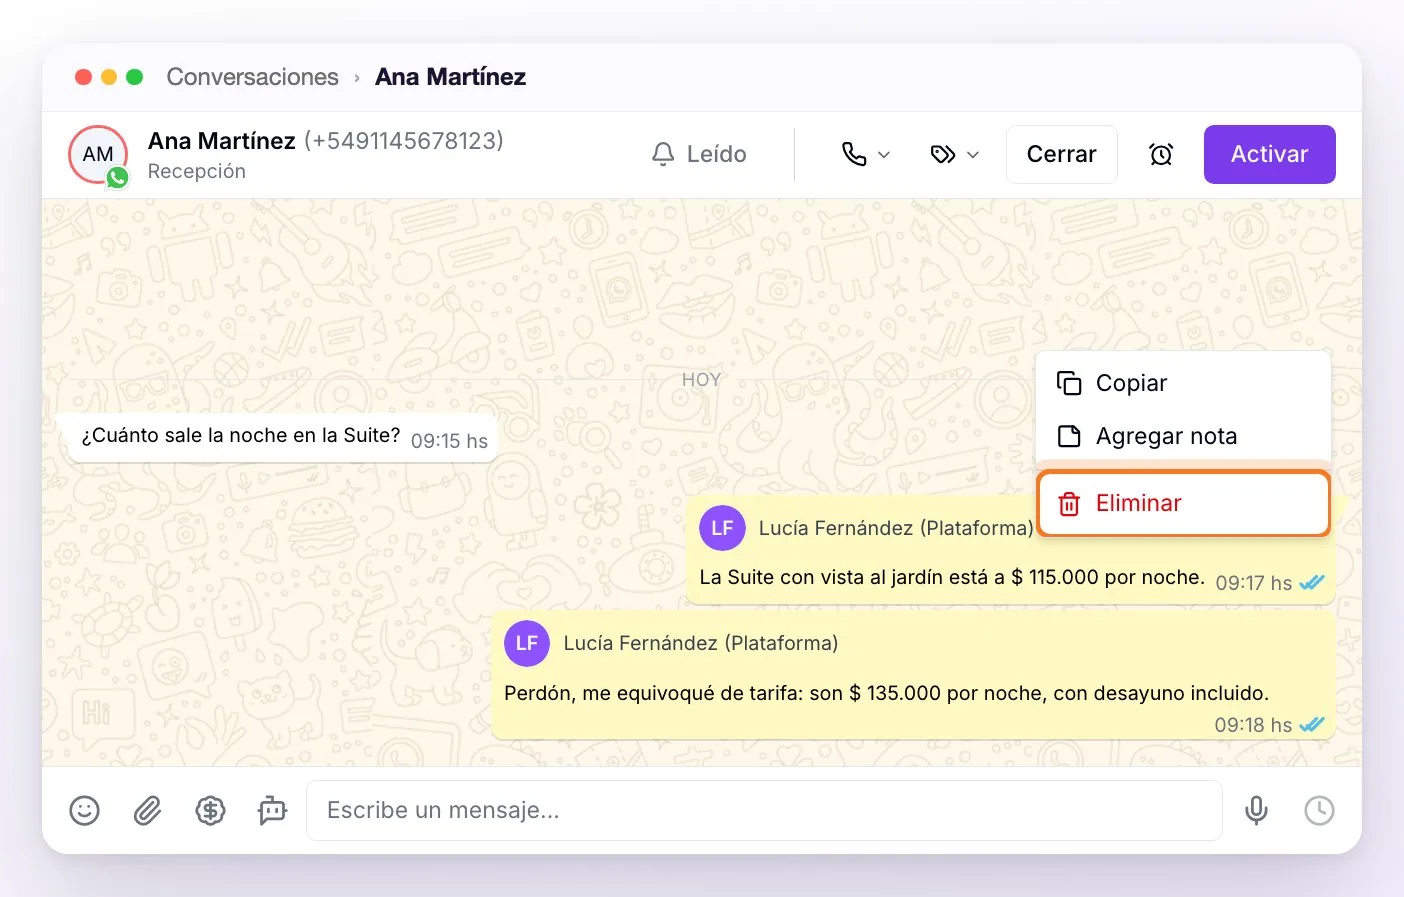This screenshot has height=897, width=1404.
Task: Choose Agregar nota from the context menu
Action: [x=1183, y=436]
